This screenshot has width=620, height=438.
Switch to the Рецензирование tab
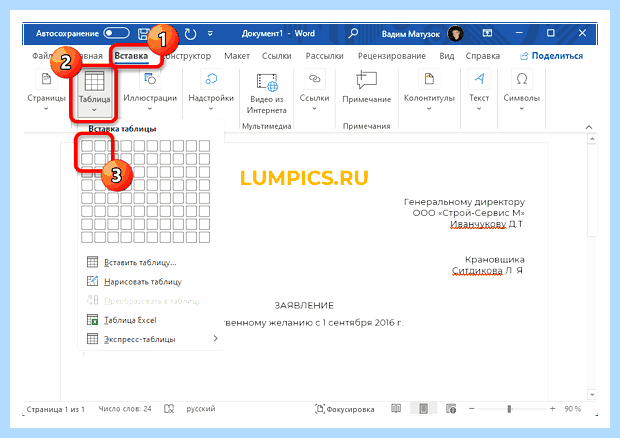click(x=391, y=56)
